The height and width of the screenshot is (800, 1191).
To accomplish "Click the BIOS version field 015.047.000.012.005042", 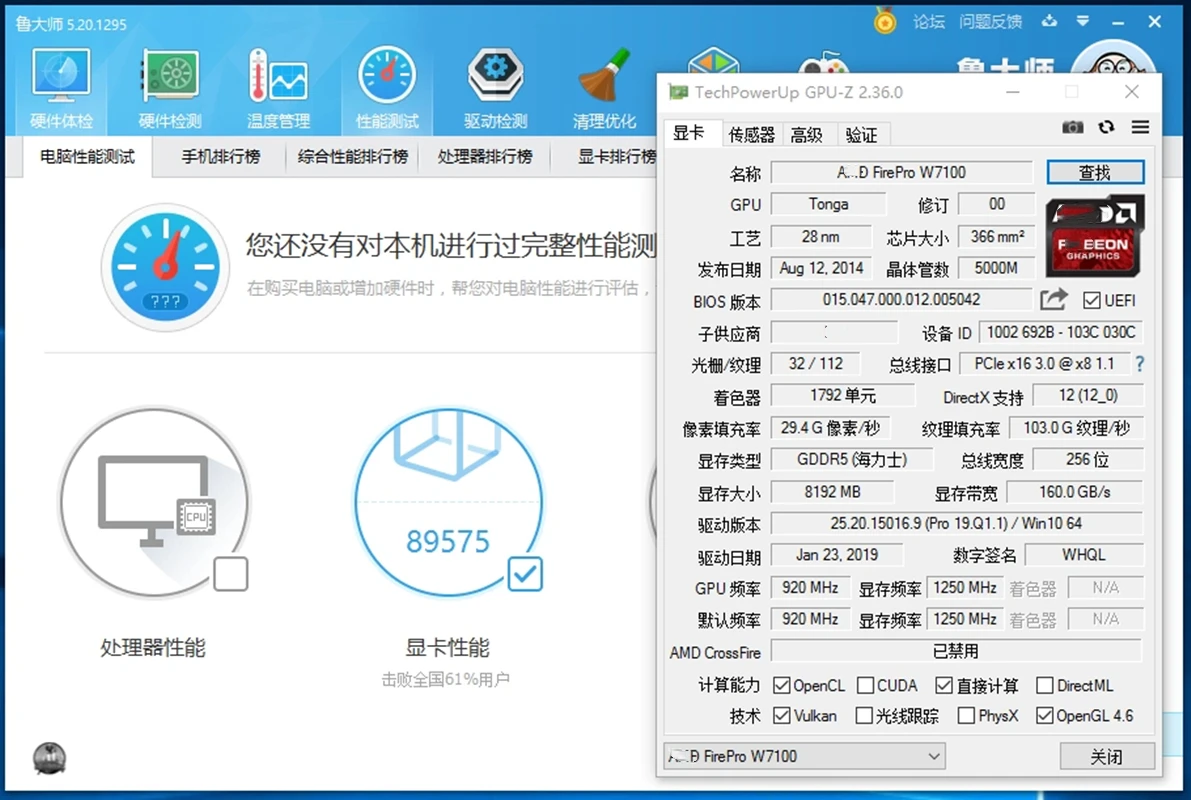I will click(x=901, y=299).
